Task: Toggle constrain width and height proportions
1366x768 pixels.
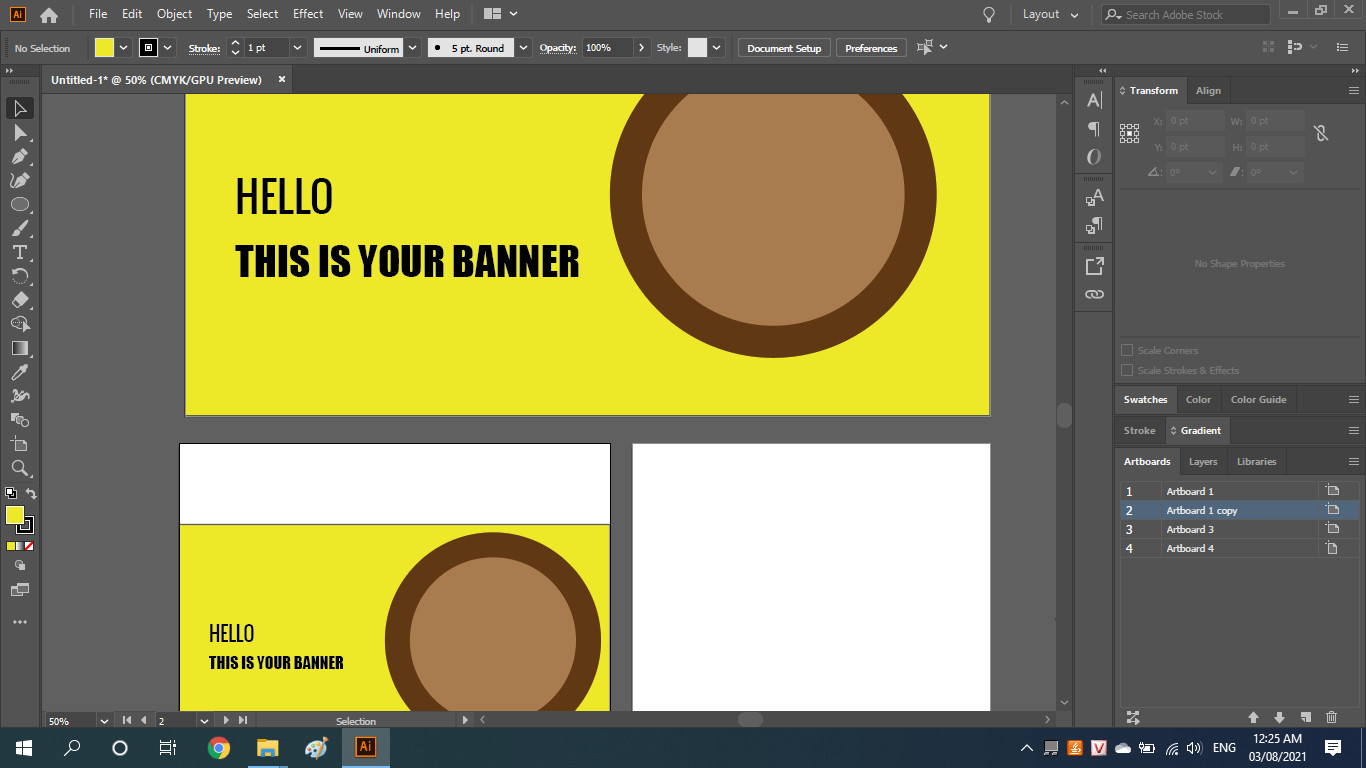Action: point(1321,133)
